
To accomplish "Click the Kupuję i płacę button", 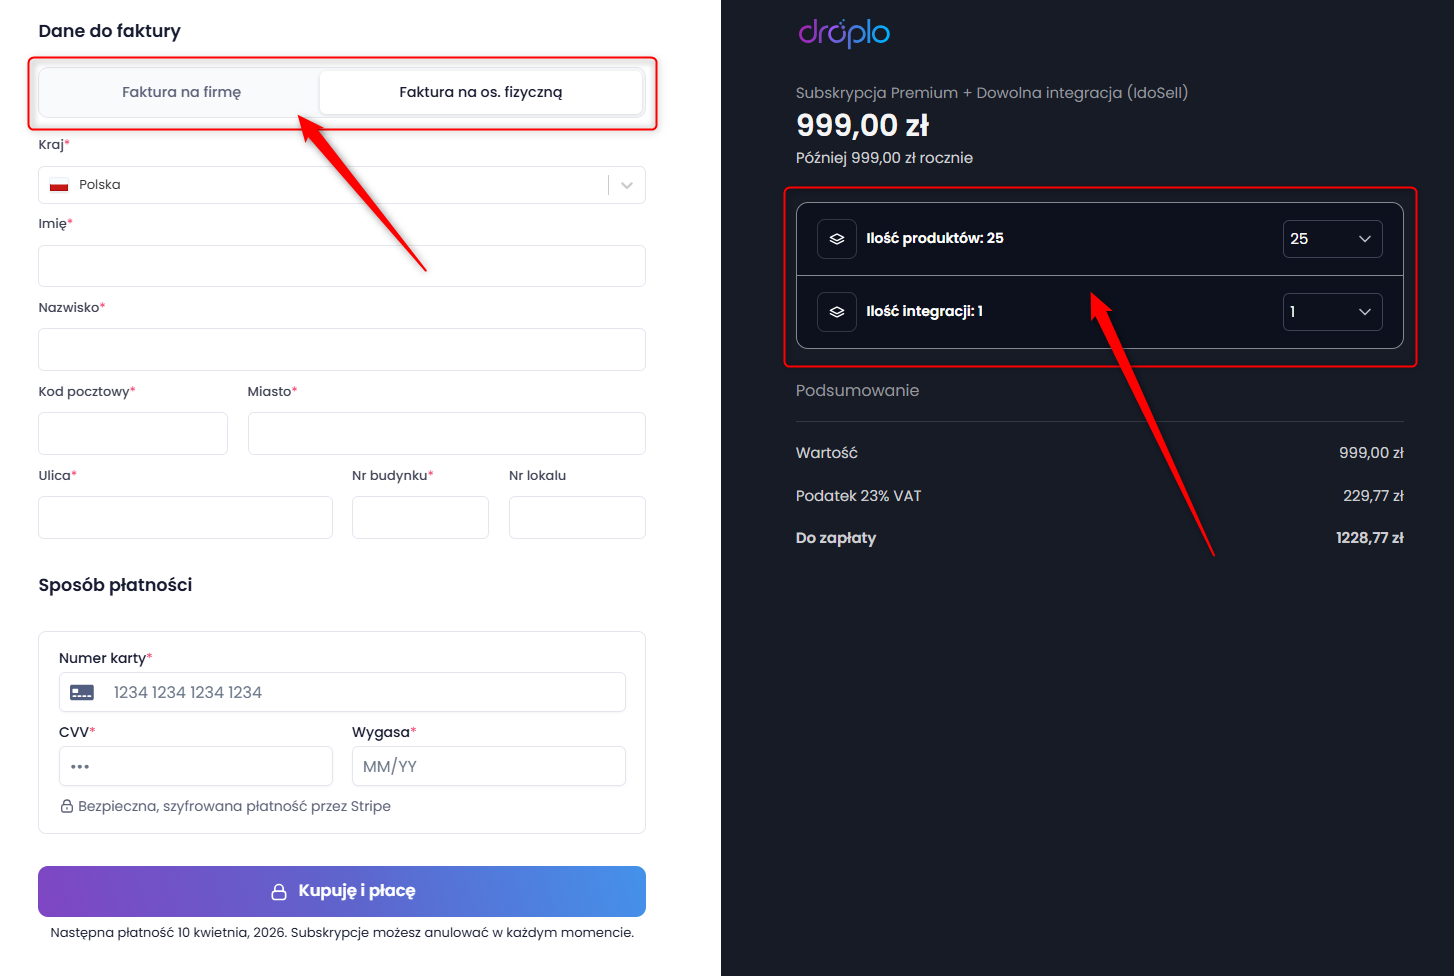I will coord(342,891).
